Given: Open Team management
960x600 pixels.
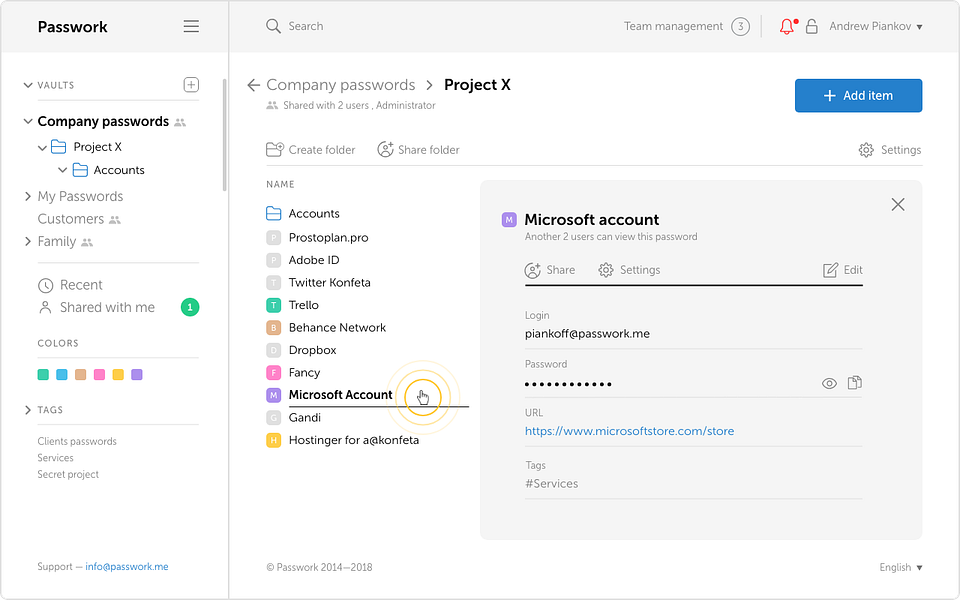Looking at the screenshot, I should tap(673, 26).
